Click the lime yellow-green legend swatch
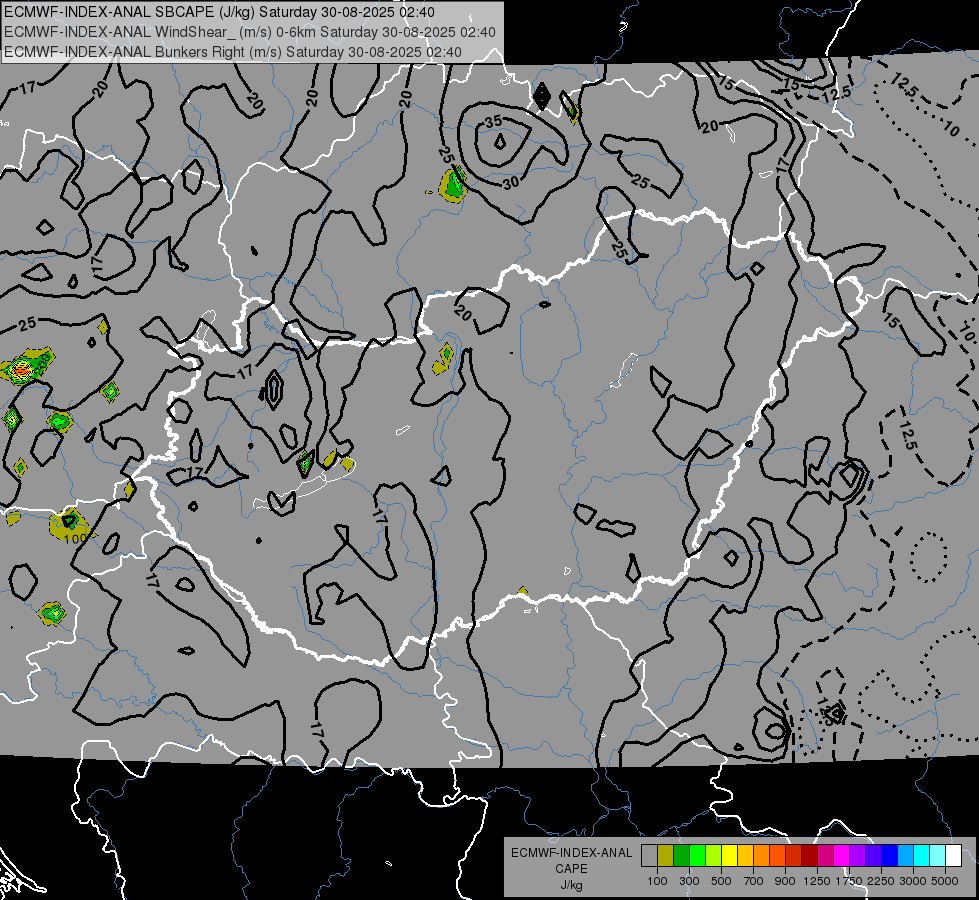 pos(713,856)
